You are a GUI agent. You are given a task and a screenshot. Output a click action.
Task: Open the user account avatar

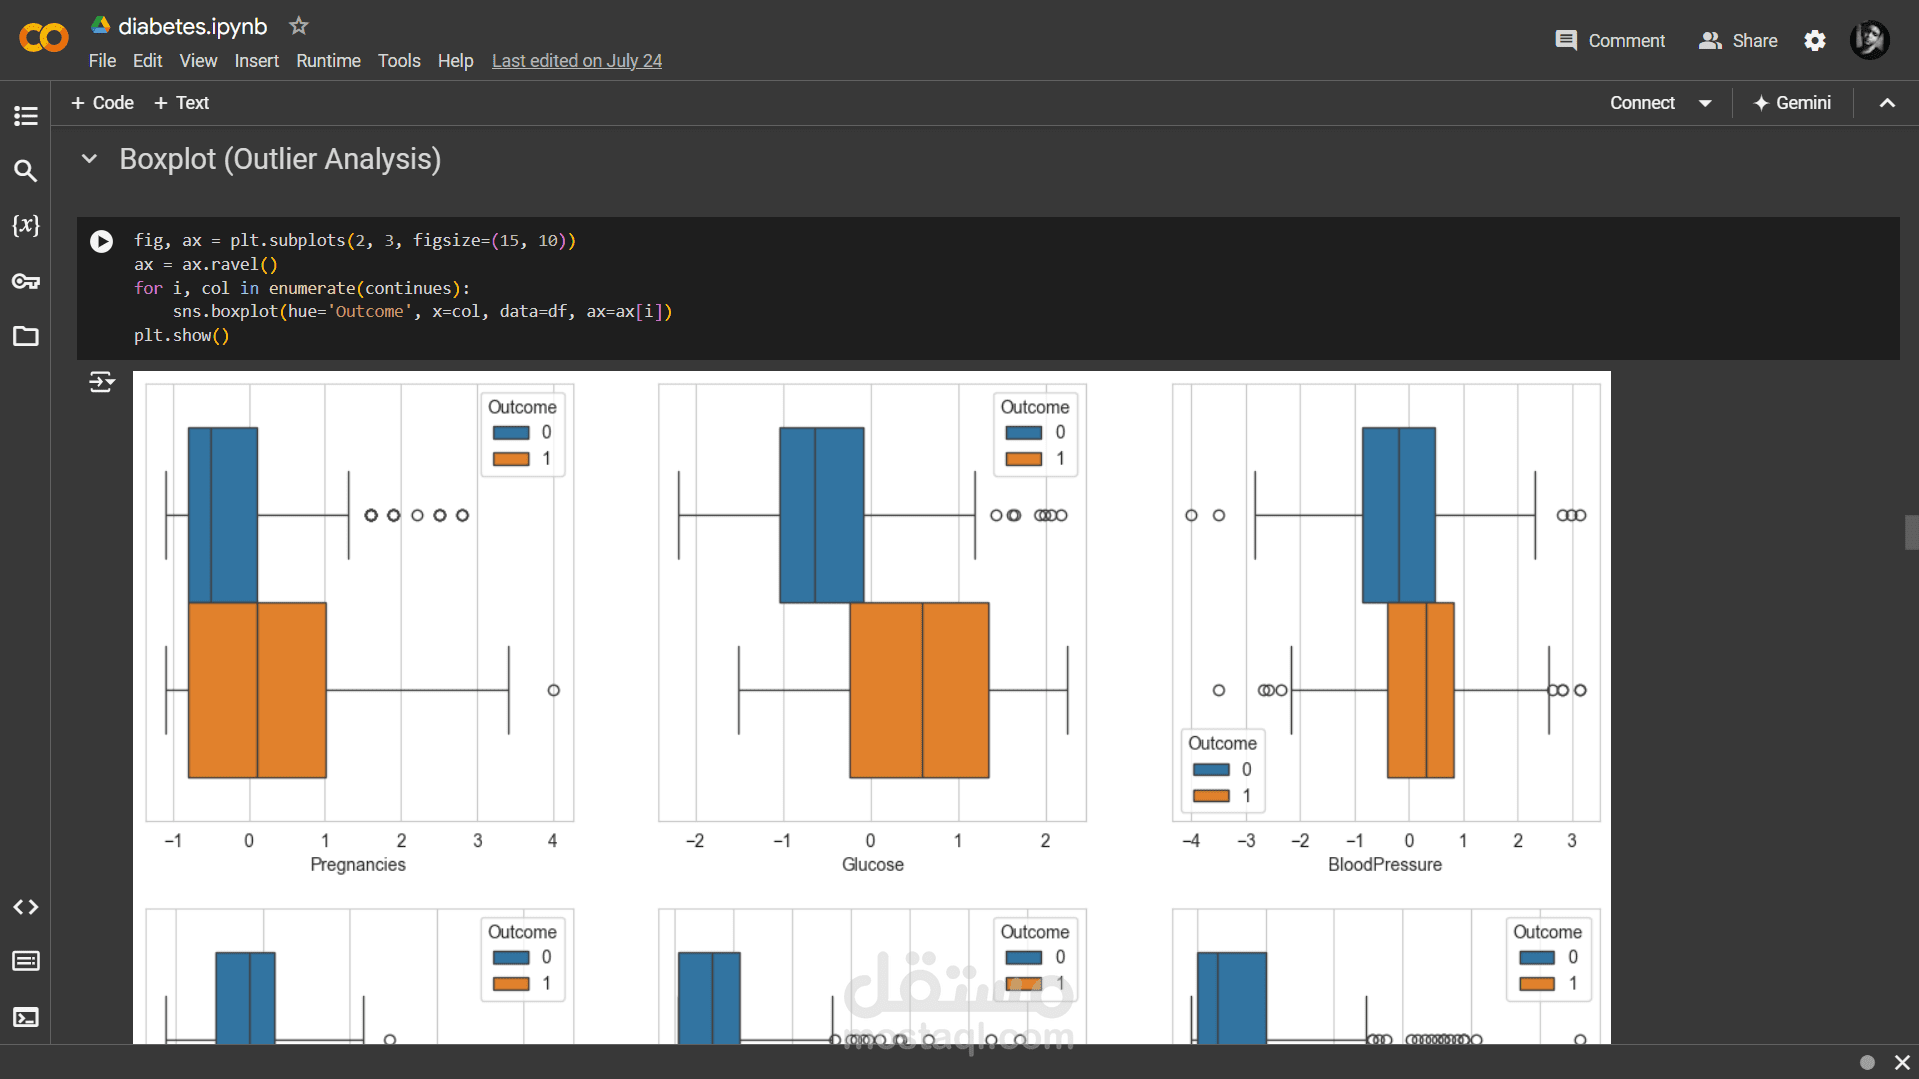[x=1869, y=40]
